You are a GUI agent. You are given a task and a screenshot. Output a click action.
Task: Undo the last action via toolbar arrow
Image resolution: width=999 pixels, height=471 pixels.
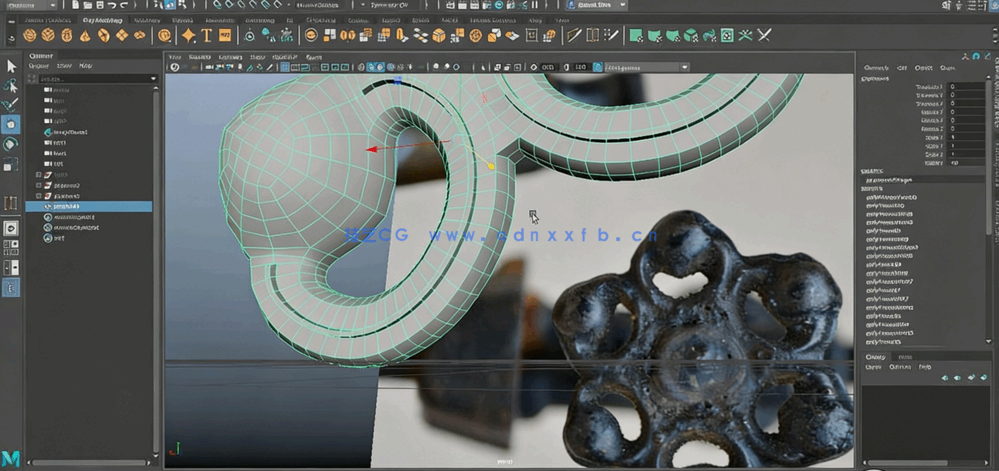click(113, 5)
